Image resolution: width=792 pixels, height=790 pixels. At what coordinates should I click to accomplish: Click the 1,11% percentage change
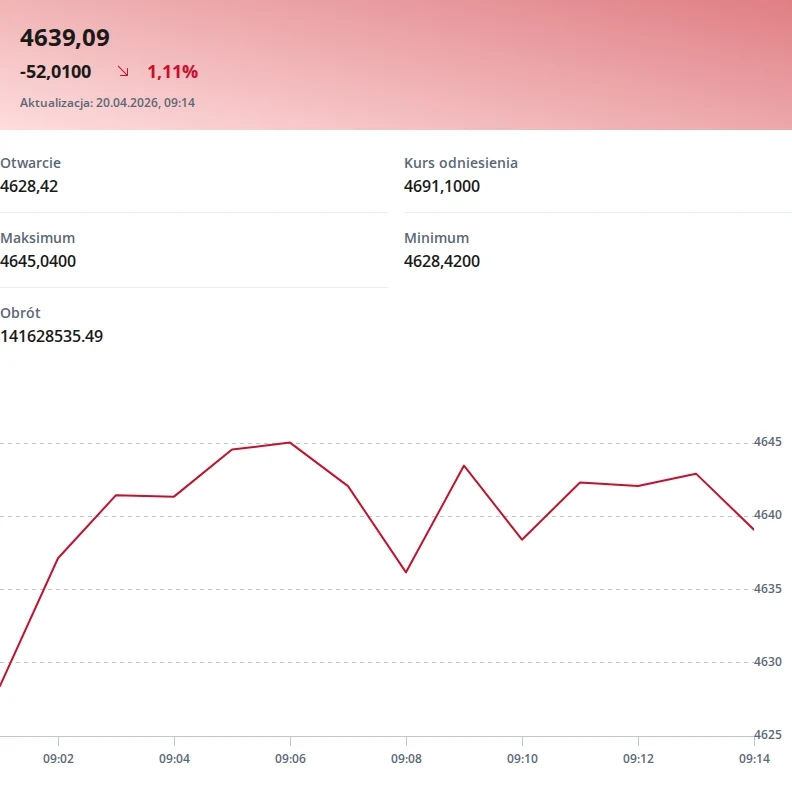click(x=172, y=72)
